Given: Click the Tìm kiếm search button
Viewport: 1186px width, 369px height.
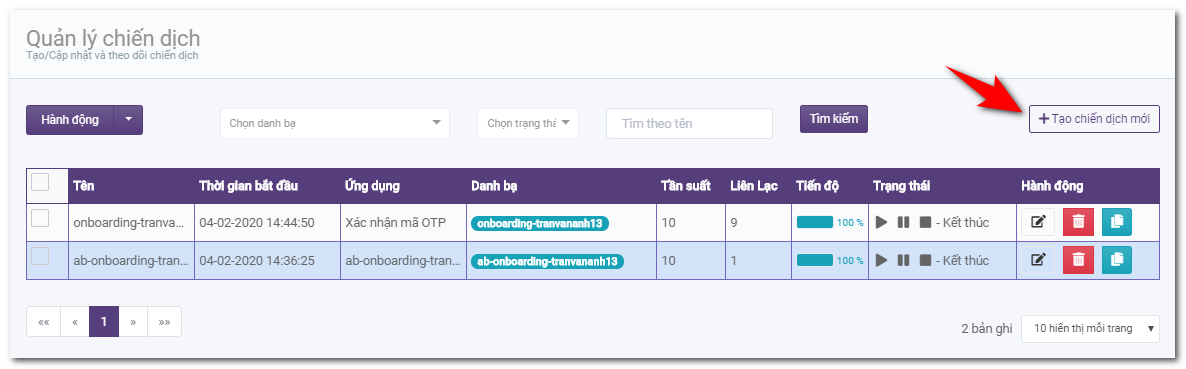Looking at the screenshot, I should click(x=834, y=119).
